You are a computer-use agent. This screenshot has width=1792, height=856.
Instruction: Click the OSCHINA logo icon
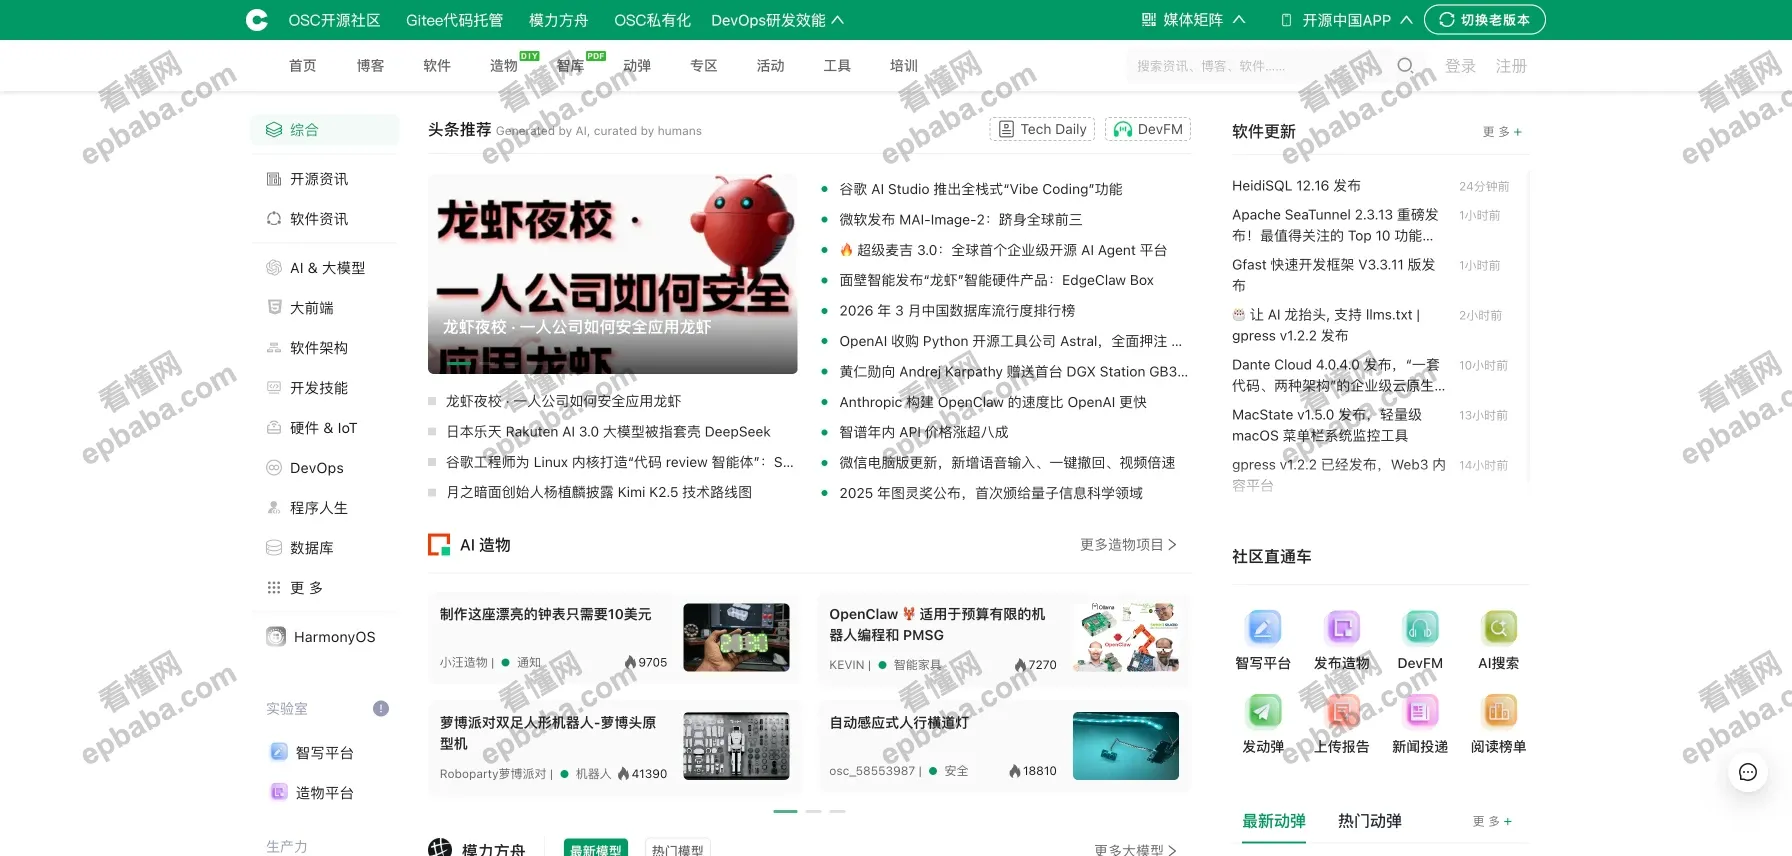coord(257,20)
